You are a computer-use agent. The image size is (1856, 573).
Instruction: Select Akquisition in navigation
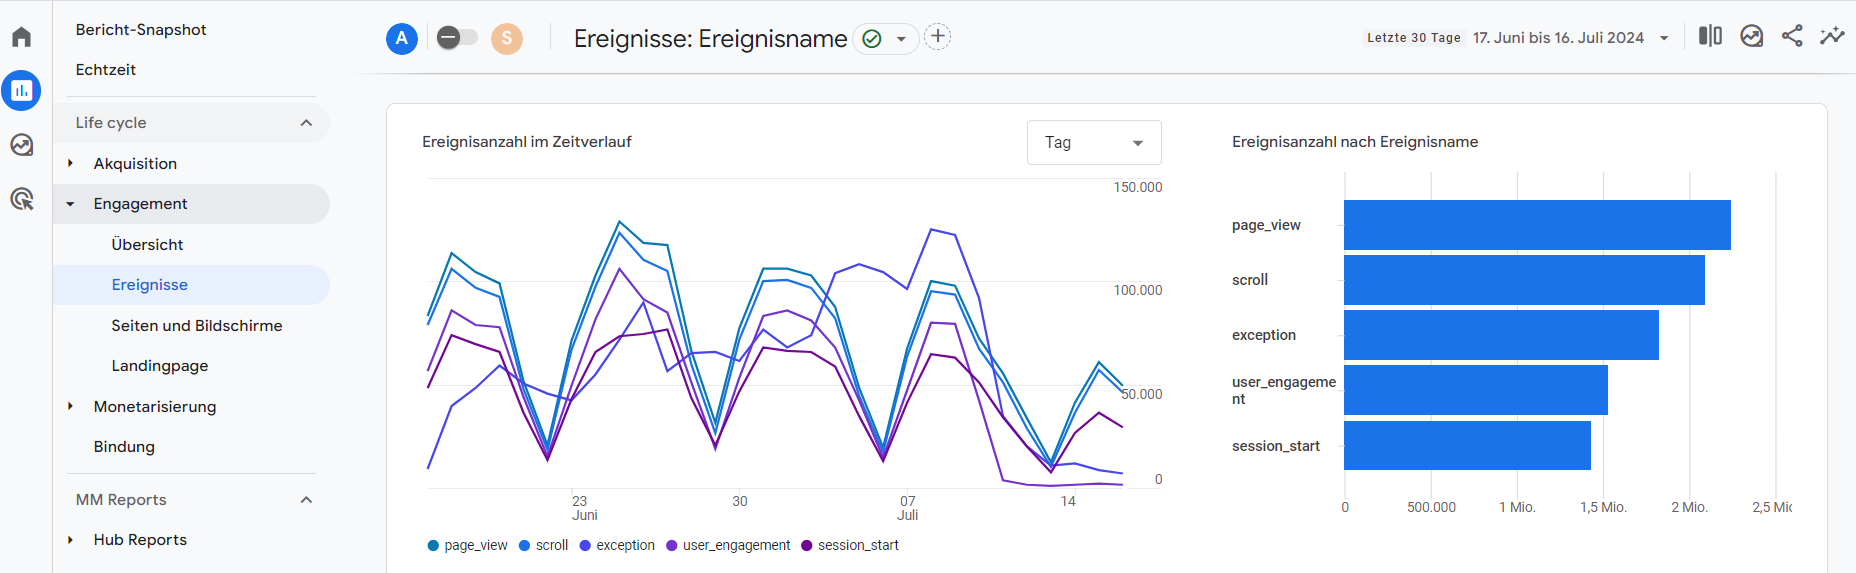[135, 164]
